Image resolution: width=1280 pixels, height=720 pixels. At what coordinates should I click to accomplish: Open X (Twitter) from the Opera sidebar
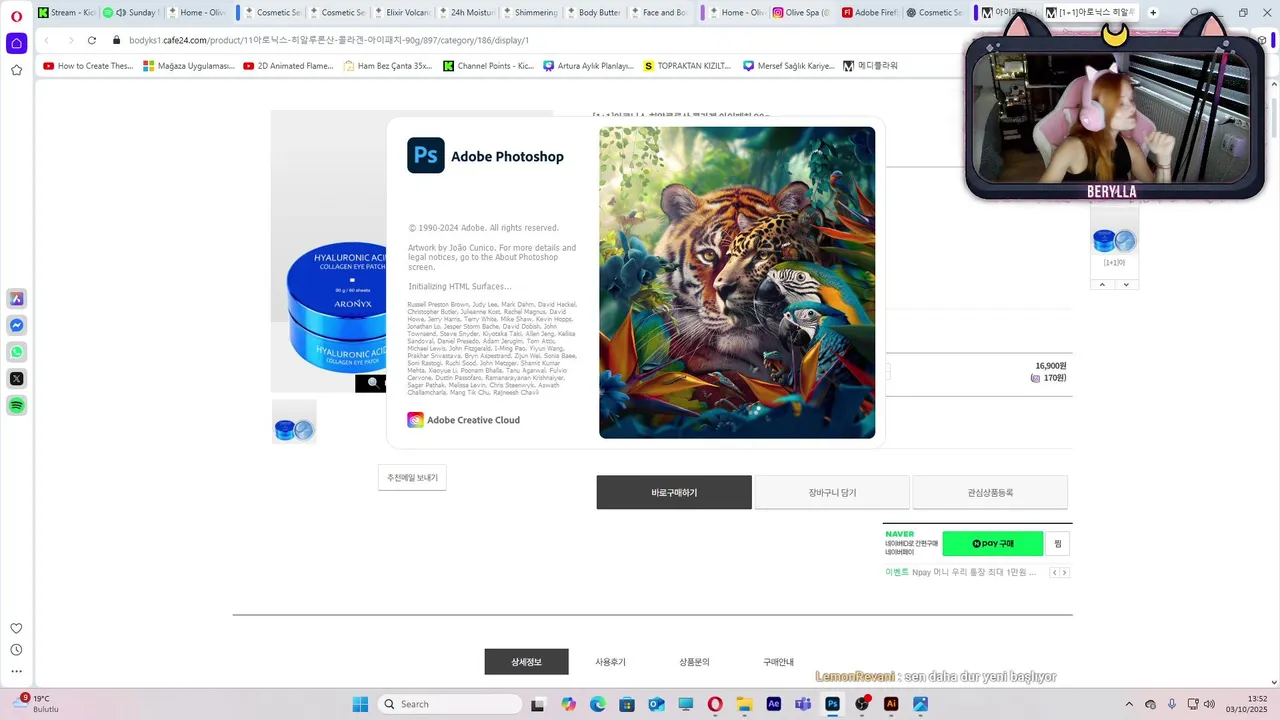click(x=16, y=379)
